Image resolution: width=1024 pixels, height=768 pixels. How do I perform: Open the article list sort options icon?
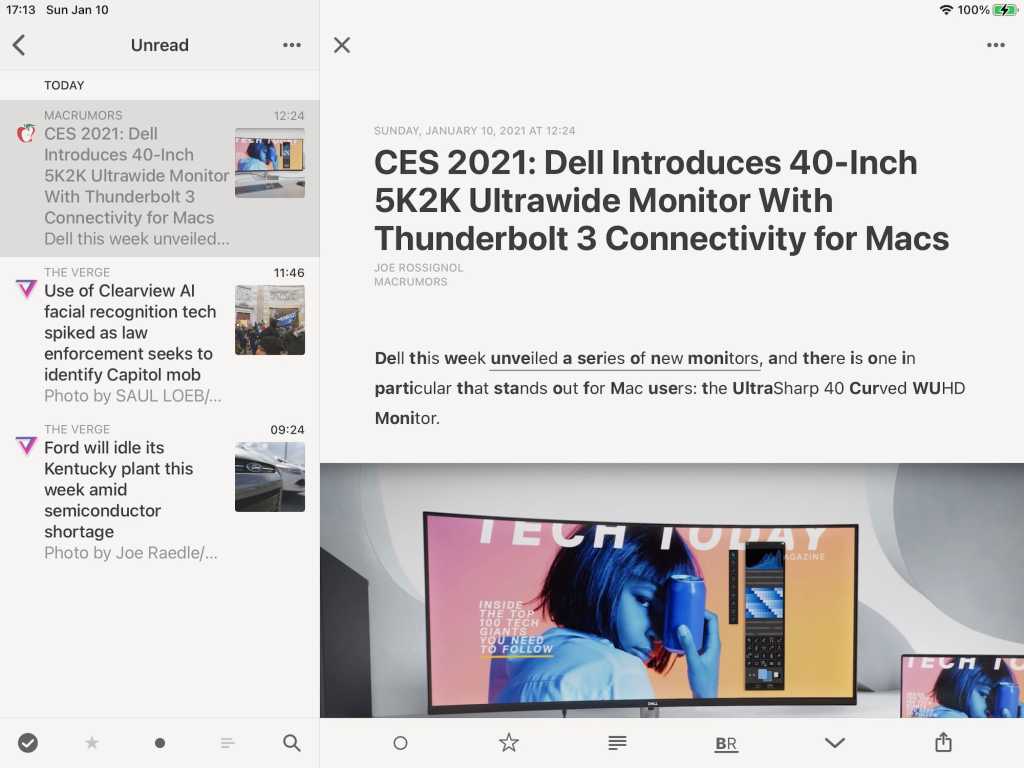click(227, 743)
